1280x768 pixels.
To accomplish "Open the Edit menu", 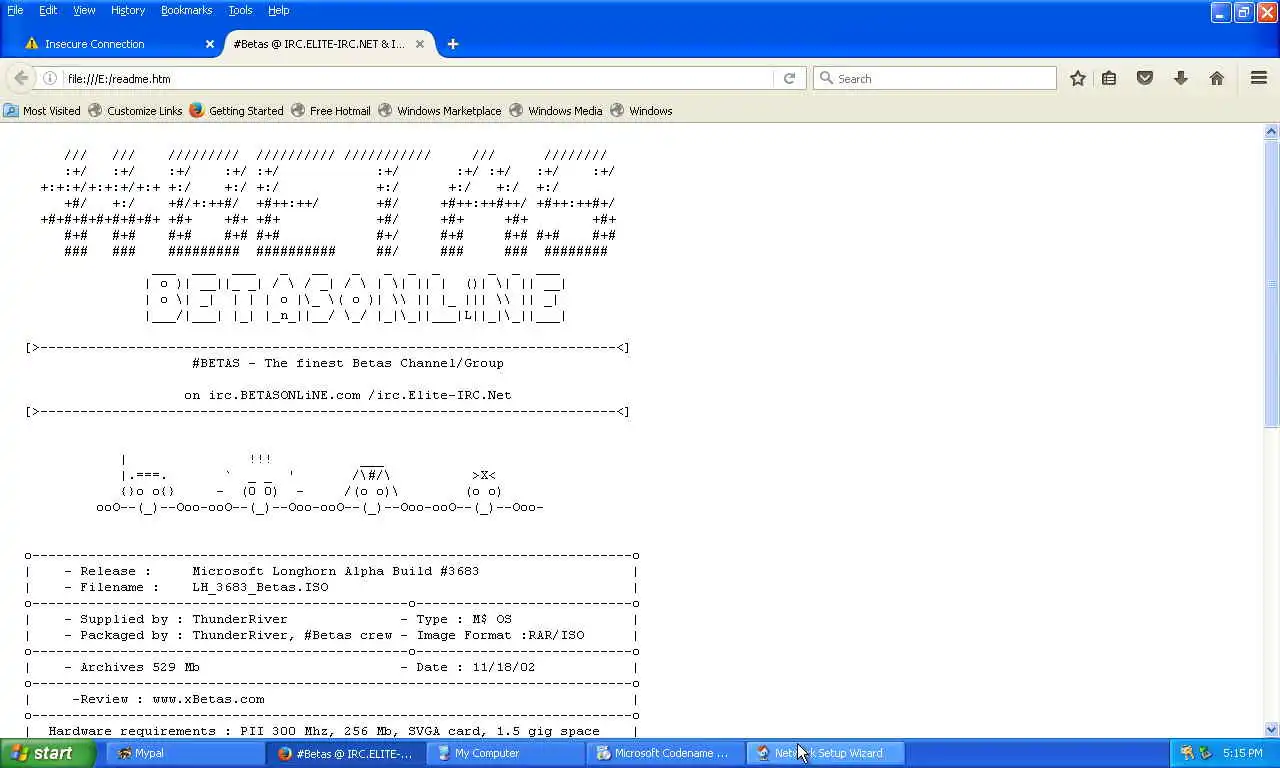I will click(x=48, y=10).
